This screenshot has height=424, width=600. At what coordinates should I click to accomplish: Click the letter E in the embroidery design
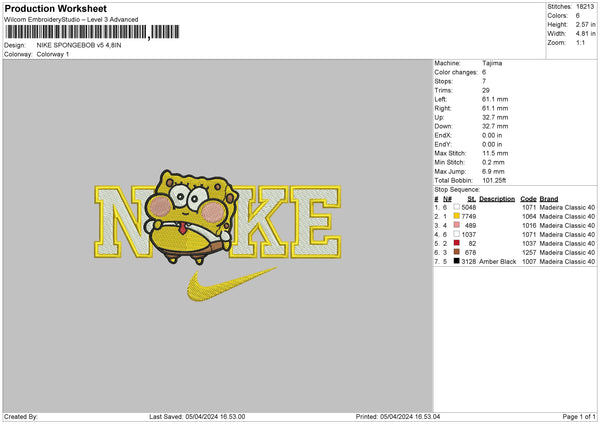click(316, 222)
